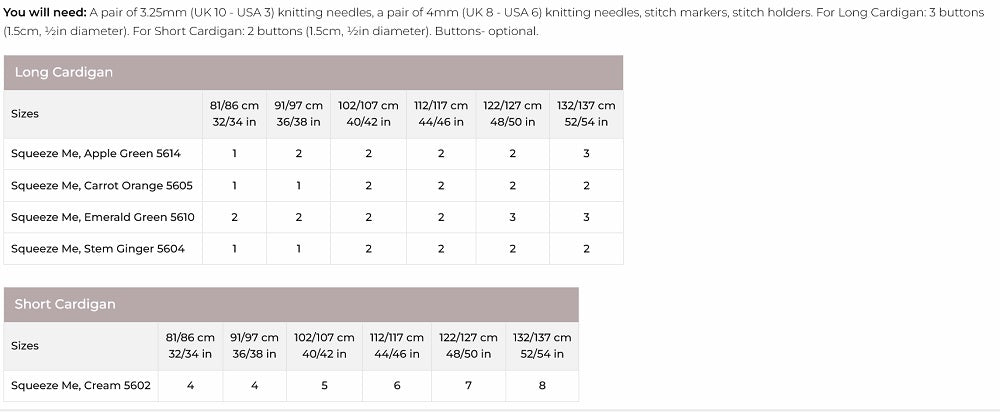
Task: Click the 122/127 cm header in the Short Cardigan table
Action: 468,346
